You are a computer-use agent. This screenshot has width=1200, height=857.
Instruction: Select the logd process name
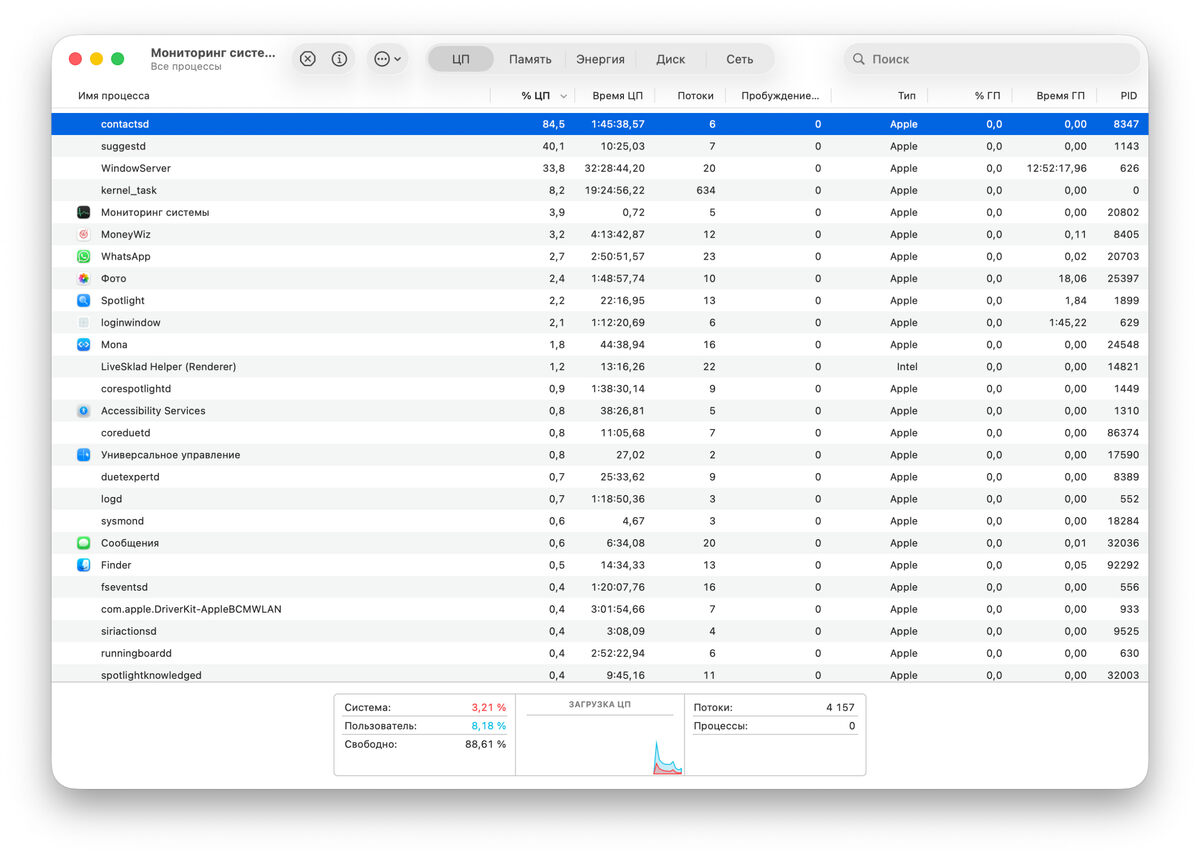[x=112, y=499]
